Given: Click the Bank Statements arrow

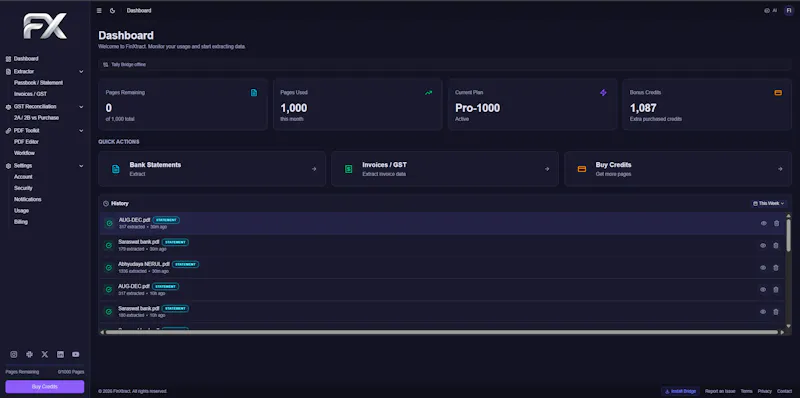Looking at the screenshot, I should click(314, 169).
